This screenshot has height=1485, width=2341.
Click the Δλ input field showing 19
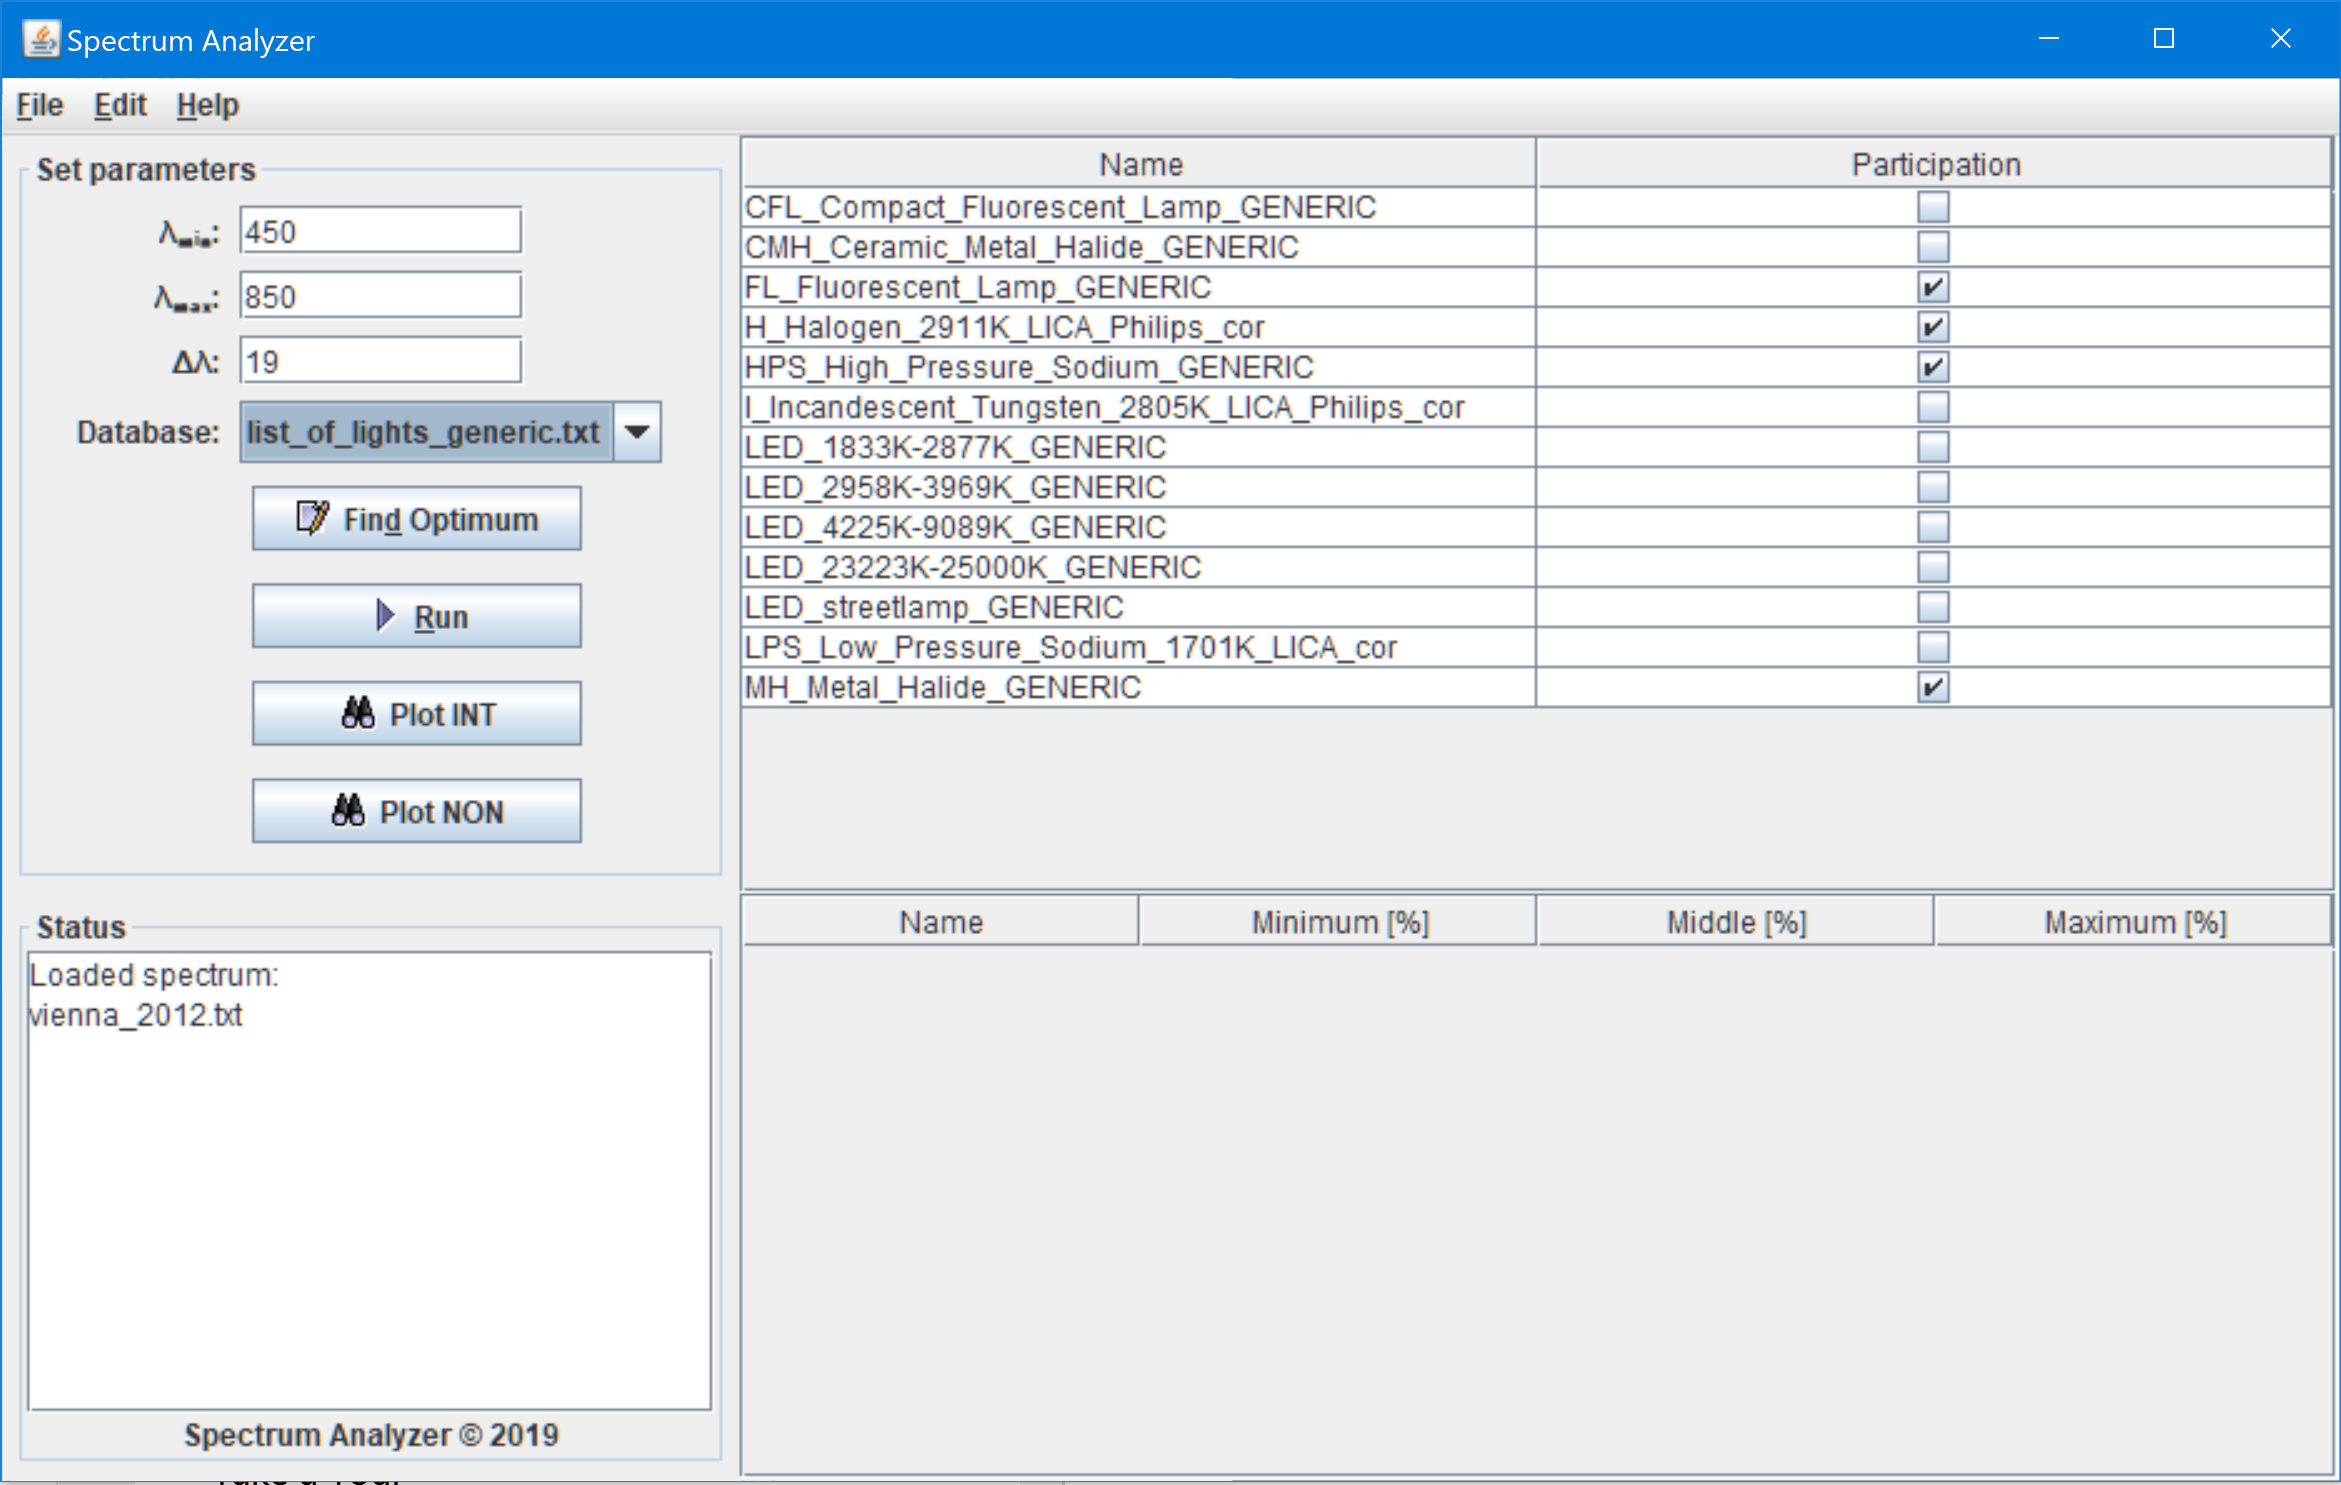(x=380, y=361)
